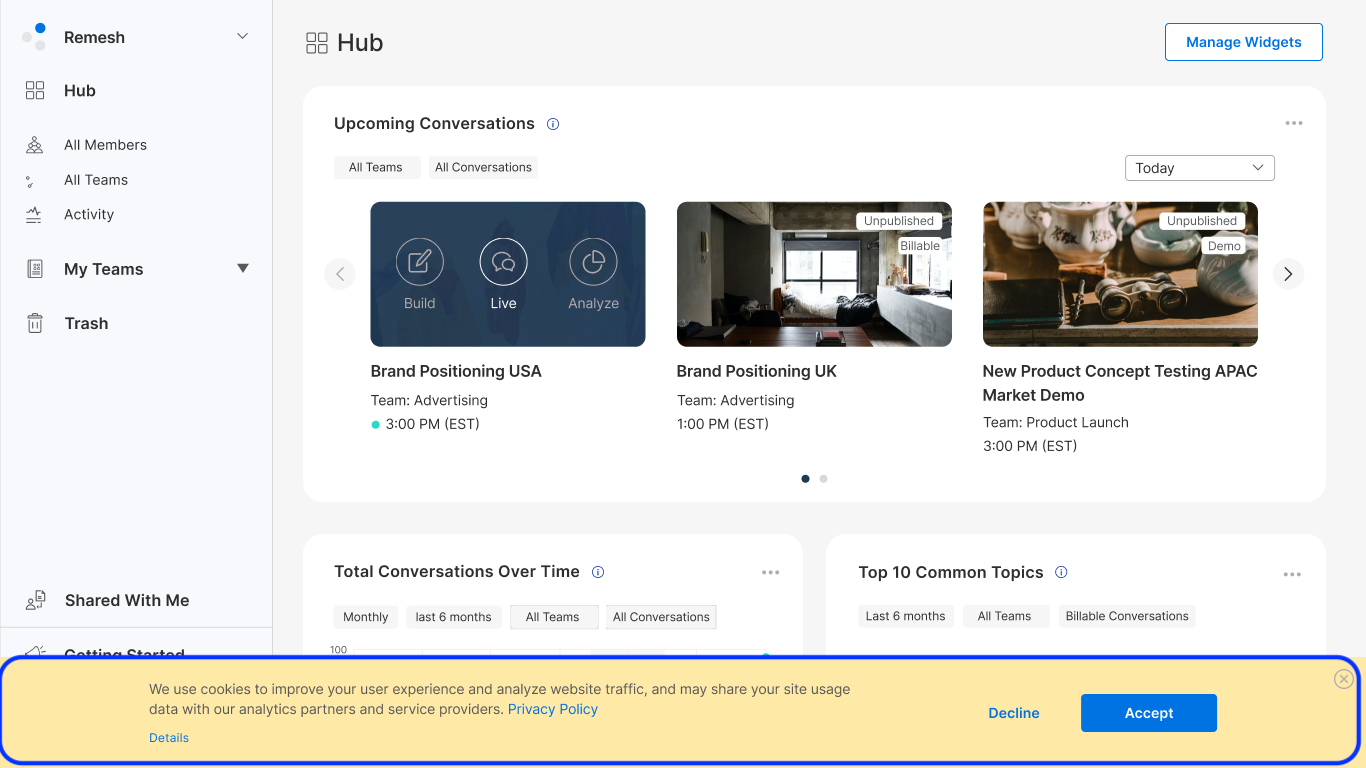Viewport: 1366px width, 768px height.
Task: Click the Demo badge on APAC card
Action: pos(1224,246)
